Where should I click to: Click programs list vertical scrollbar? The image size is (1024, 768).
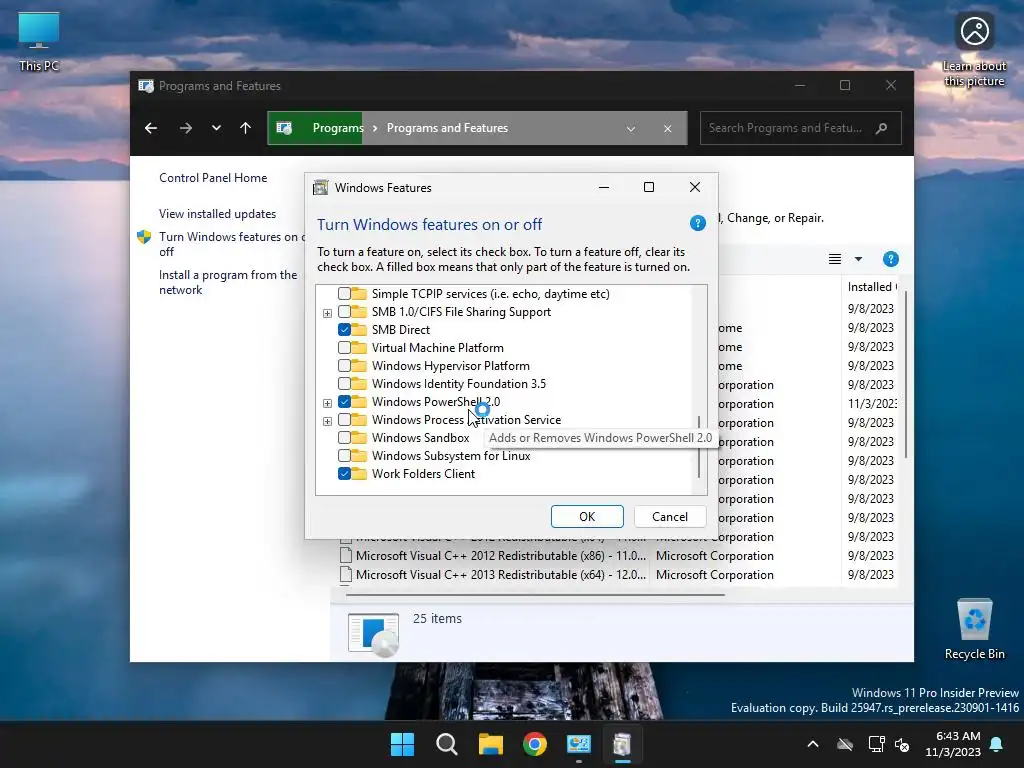click(905, 375)
